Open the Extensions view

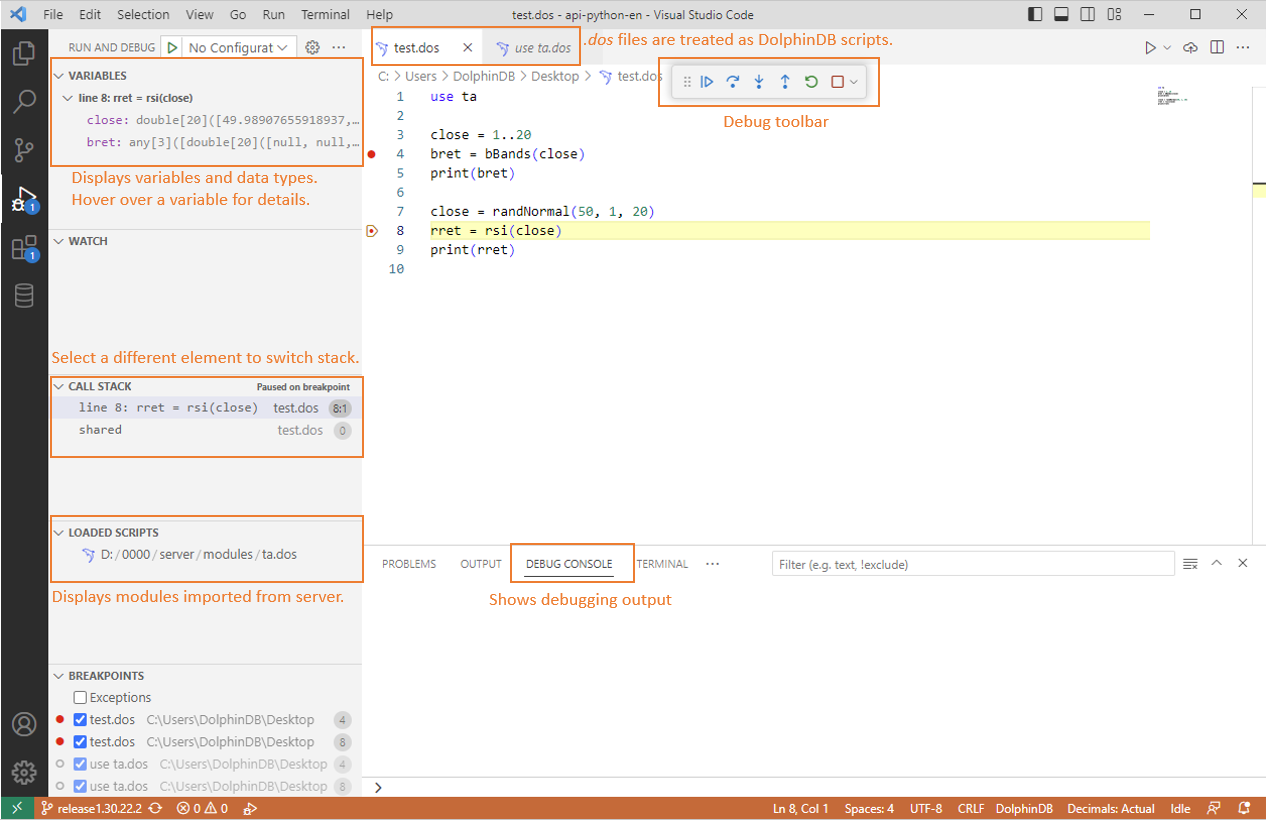click(x=24, y=248)
